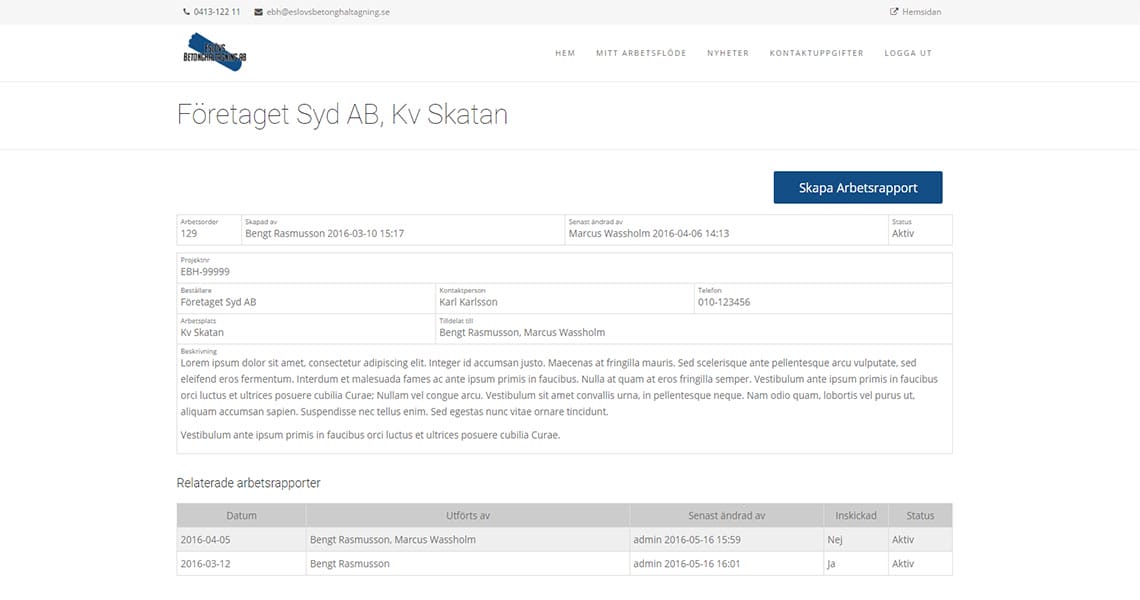The image size is (1140, 600).
Task: Click the Hemsidan link
Action: click(x=921, y=12)
